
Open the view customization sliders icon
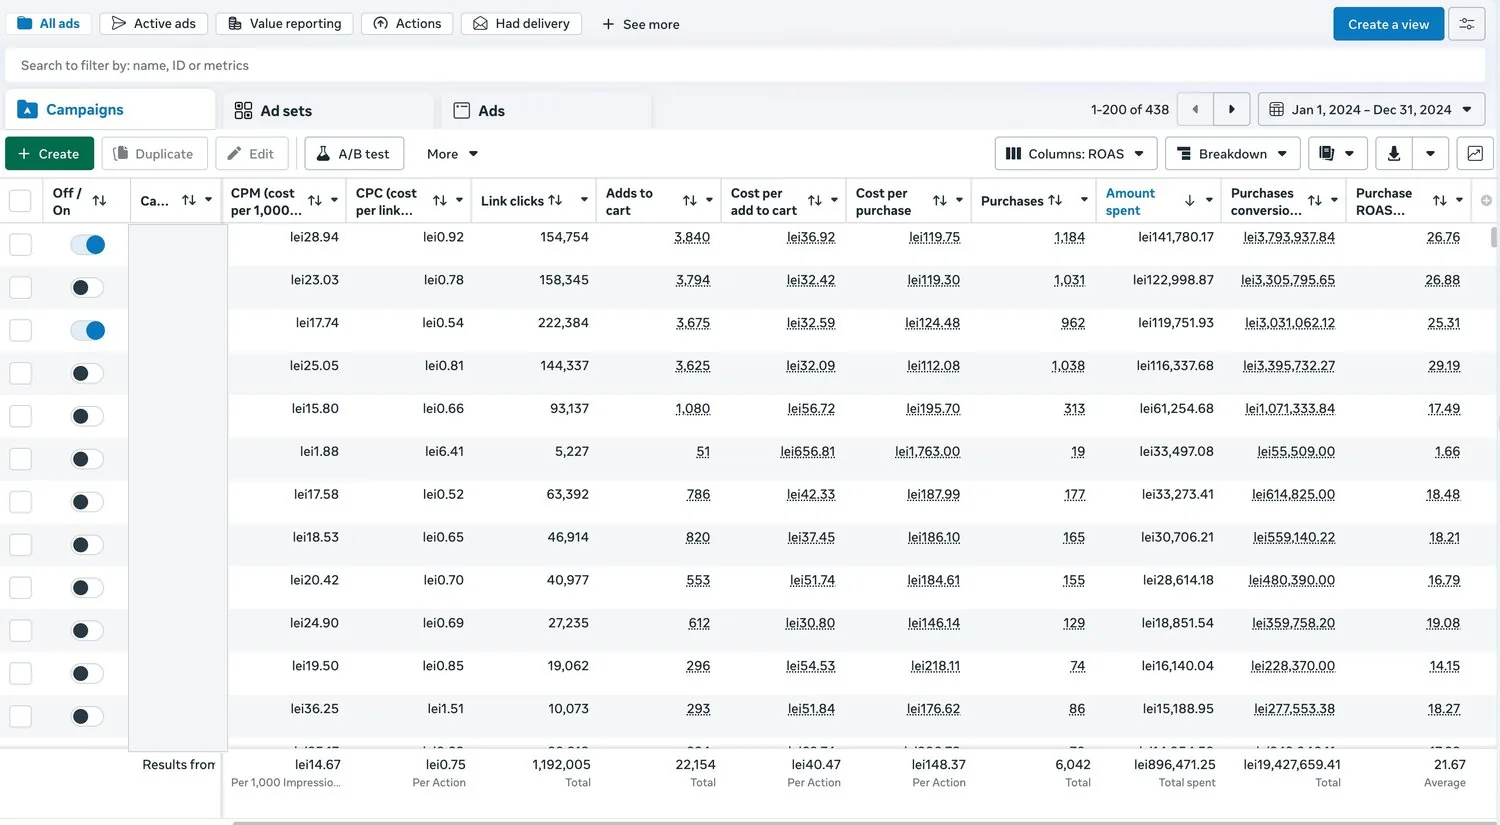[1466, 24]
